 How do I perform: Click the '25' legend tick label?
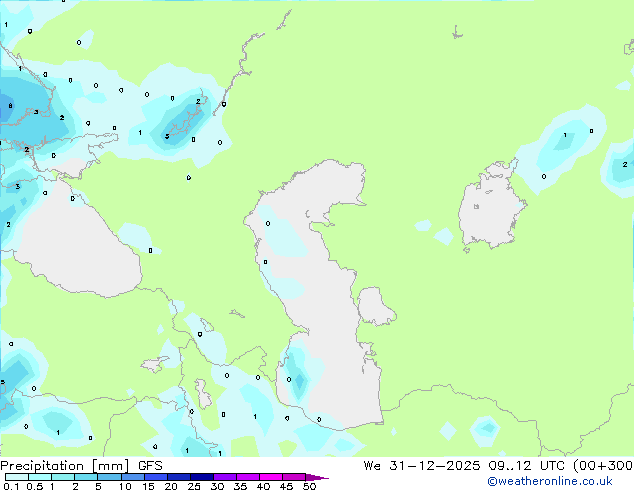coord(194,486)
